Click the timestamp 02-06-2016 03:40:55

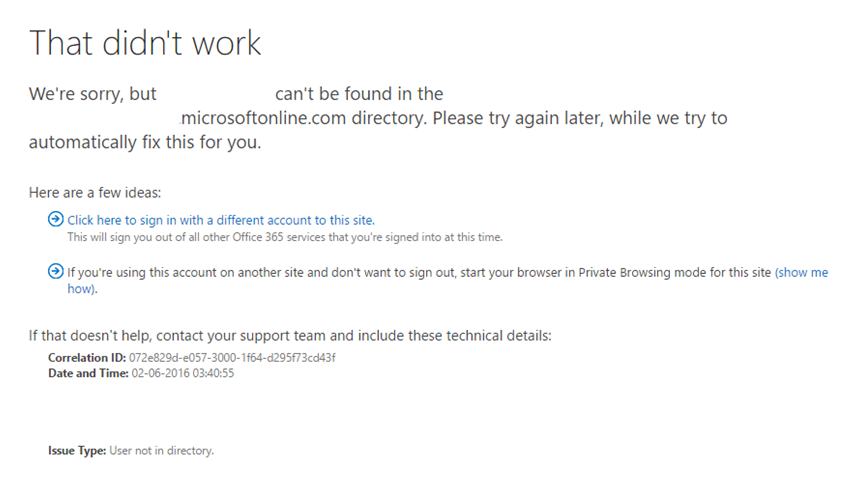(x=183, y=373)
